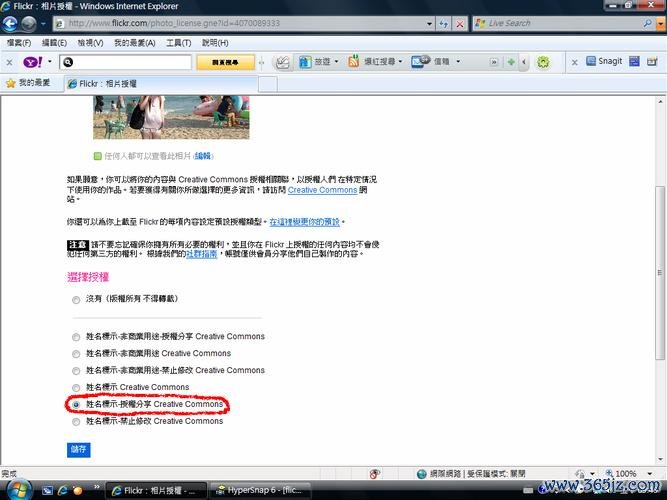Click the left-arrow collapse toolbar icon
667x500 pixels.
click(524, 63)
